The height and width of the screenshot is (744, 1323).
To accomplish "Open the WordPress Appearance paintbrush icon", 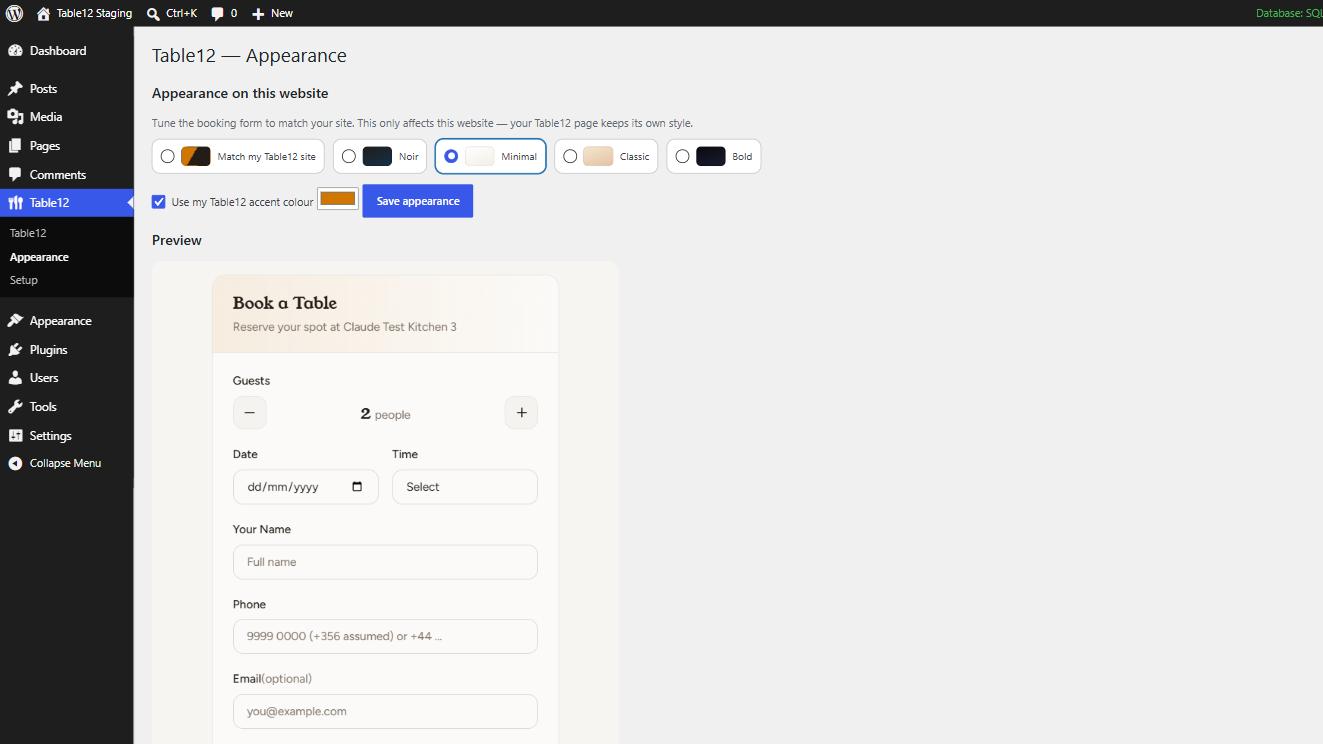I will click(15, 321).
